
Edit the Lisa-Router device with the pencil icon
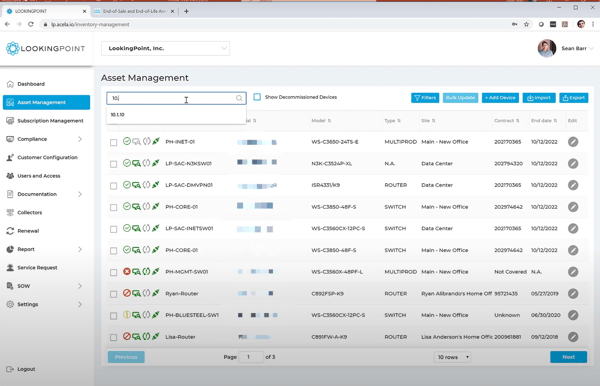tap(573, 337)
